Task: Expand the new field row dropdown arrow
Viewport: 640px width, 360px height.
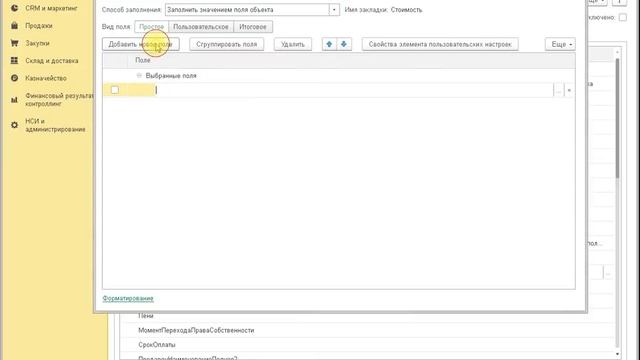Action: click(569, 90)
